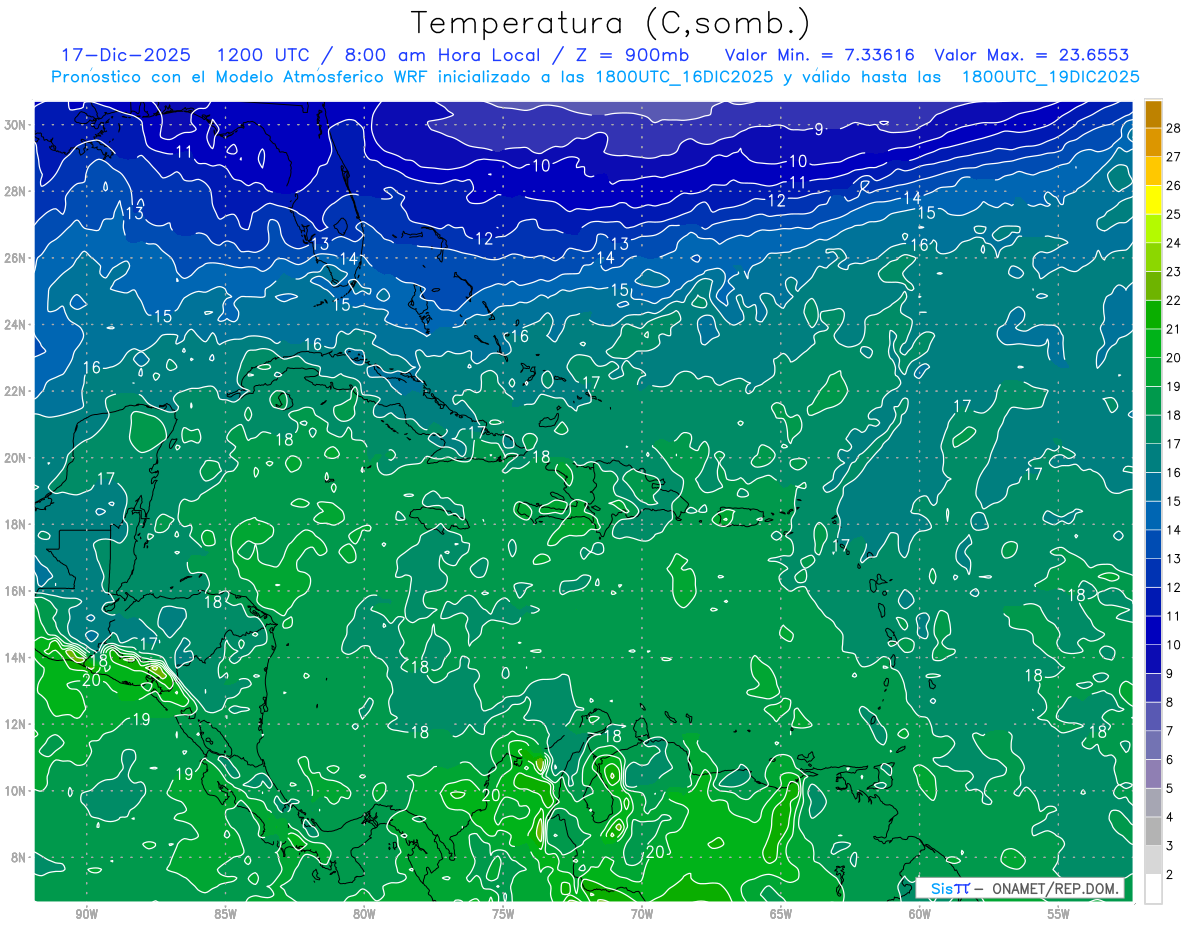Click the '6' label on the color scale
The height and width of the screenshot is (927, 1200).
(x=1171, y=760)
